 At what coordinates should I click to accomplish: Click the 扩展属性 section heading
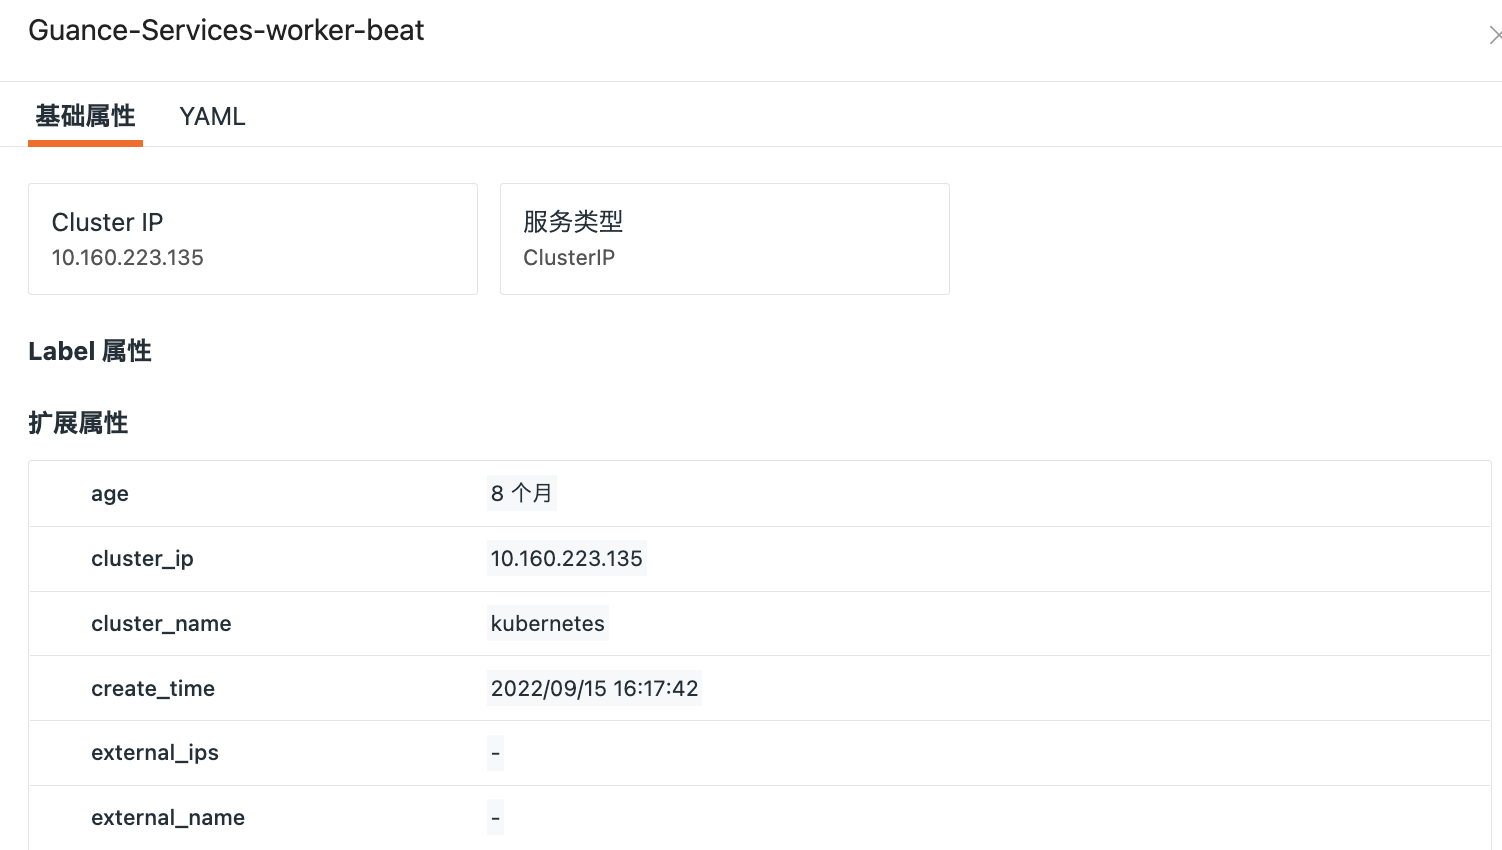[x=78, y=423]
